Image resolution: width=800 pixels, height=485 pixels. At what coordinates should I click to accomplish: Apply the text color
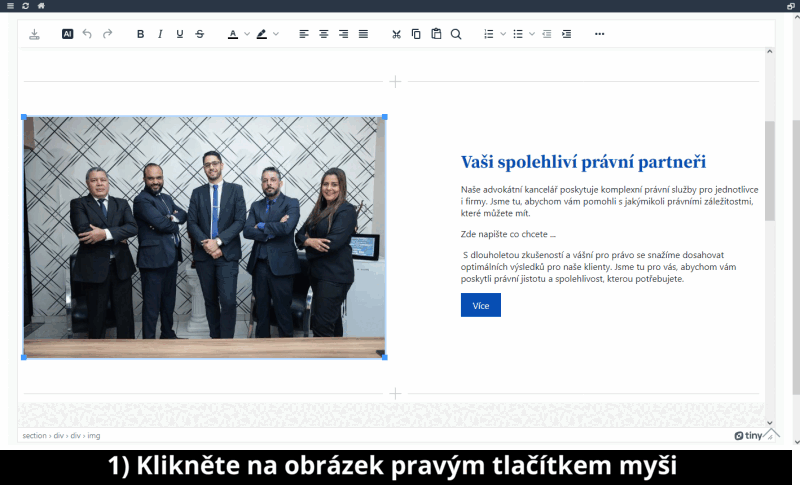233,34
